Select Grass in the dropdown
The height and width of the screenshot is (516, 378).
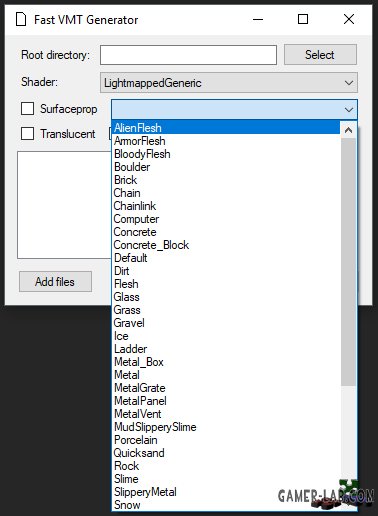coord(226,310)
